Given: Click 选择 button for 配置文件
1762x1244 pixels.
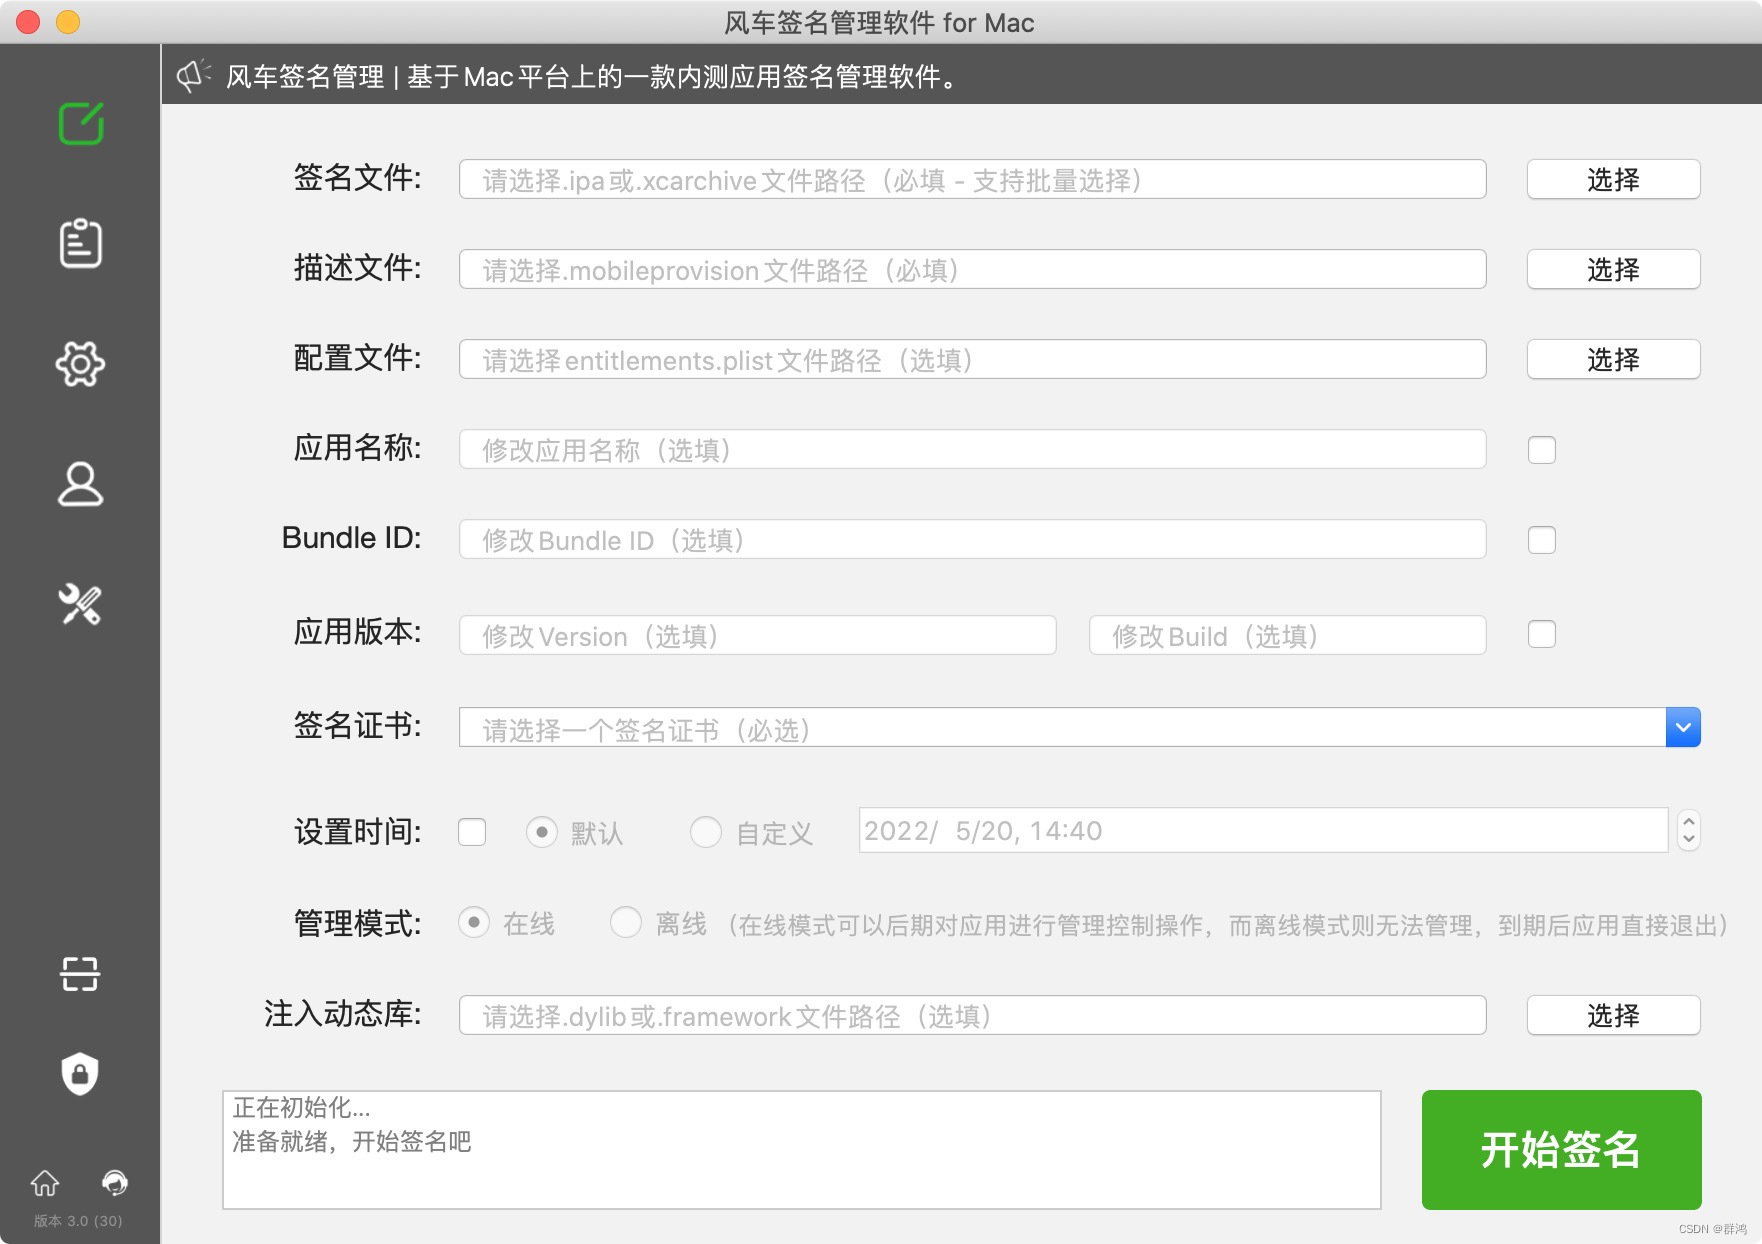Looking at the screenshot, I should pyautogui.click(x=1613, y=360).
